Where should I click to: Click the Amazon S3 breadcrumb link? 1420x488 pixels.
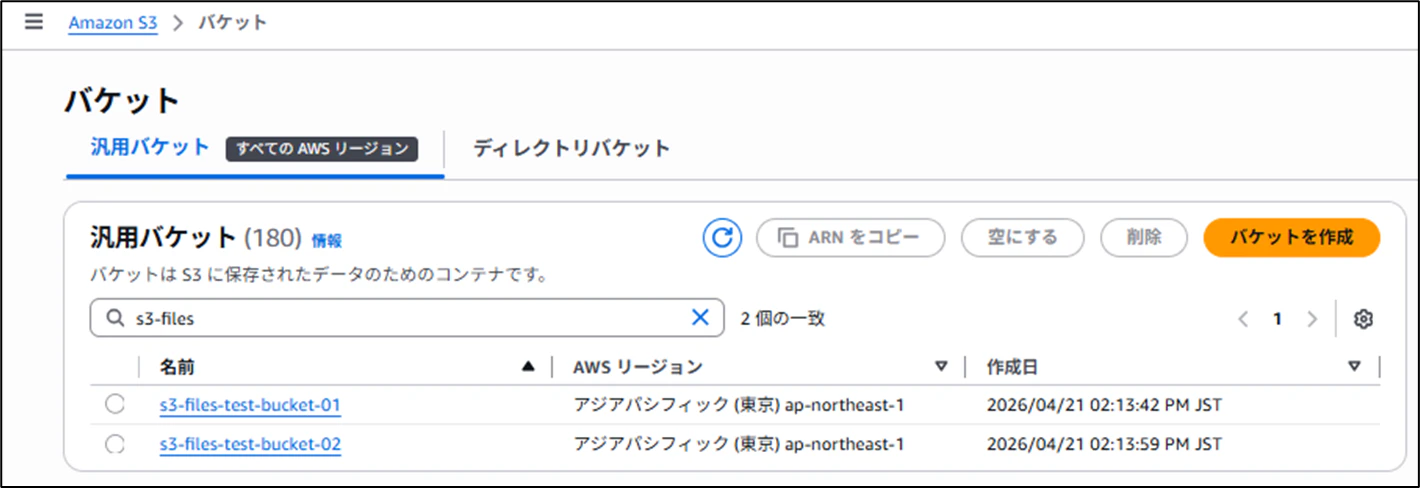pos(113,23)
